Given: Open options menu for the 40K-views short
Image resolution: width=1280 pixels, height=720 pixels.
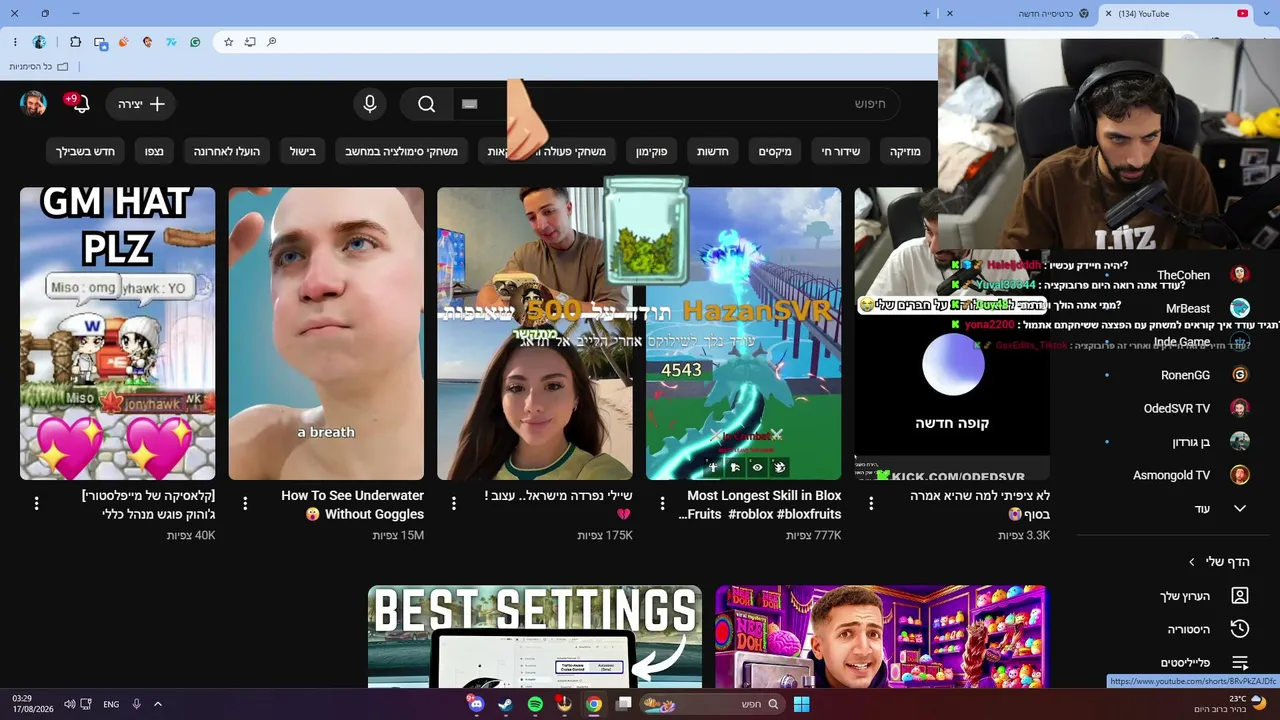Looking at the screenshot, I should (37, 504).
